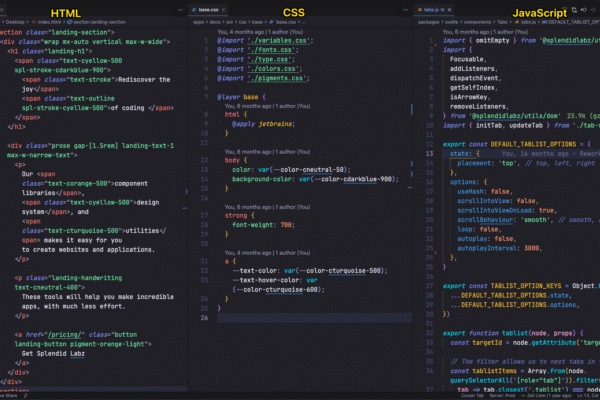The image size is (600, 400).
Task: Click the '@layer base' line in CSS
Action: pyautogui.click(x=241, y=97)
